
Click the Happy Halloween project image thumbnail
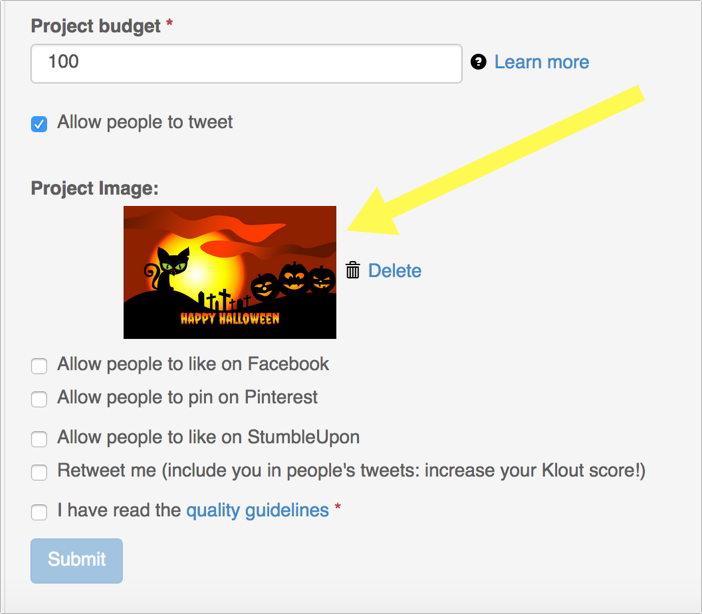click(230, 272)
